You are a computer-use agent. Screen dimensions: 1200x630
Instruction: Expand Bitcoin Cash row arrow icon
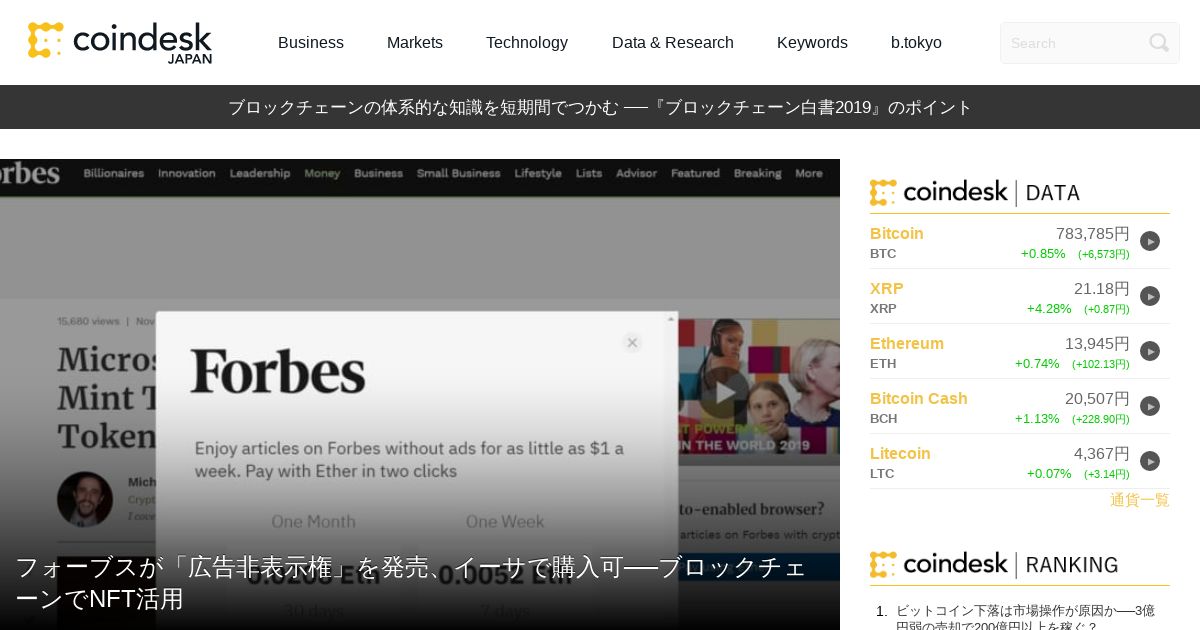[x=1150, y=406]
